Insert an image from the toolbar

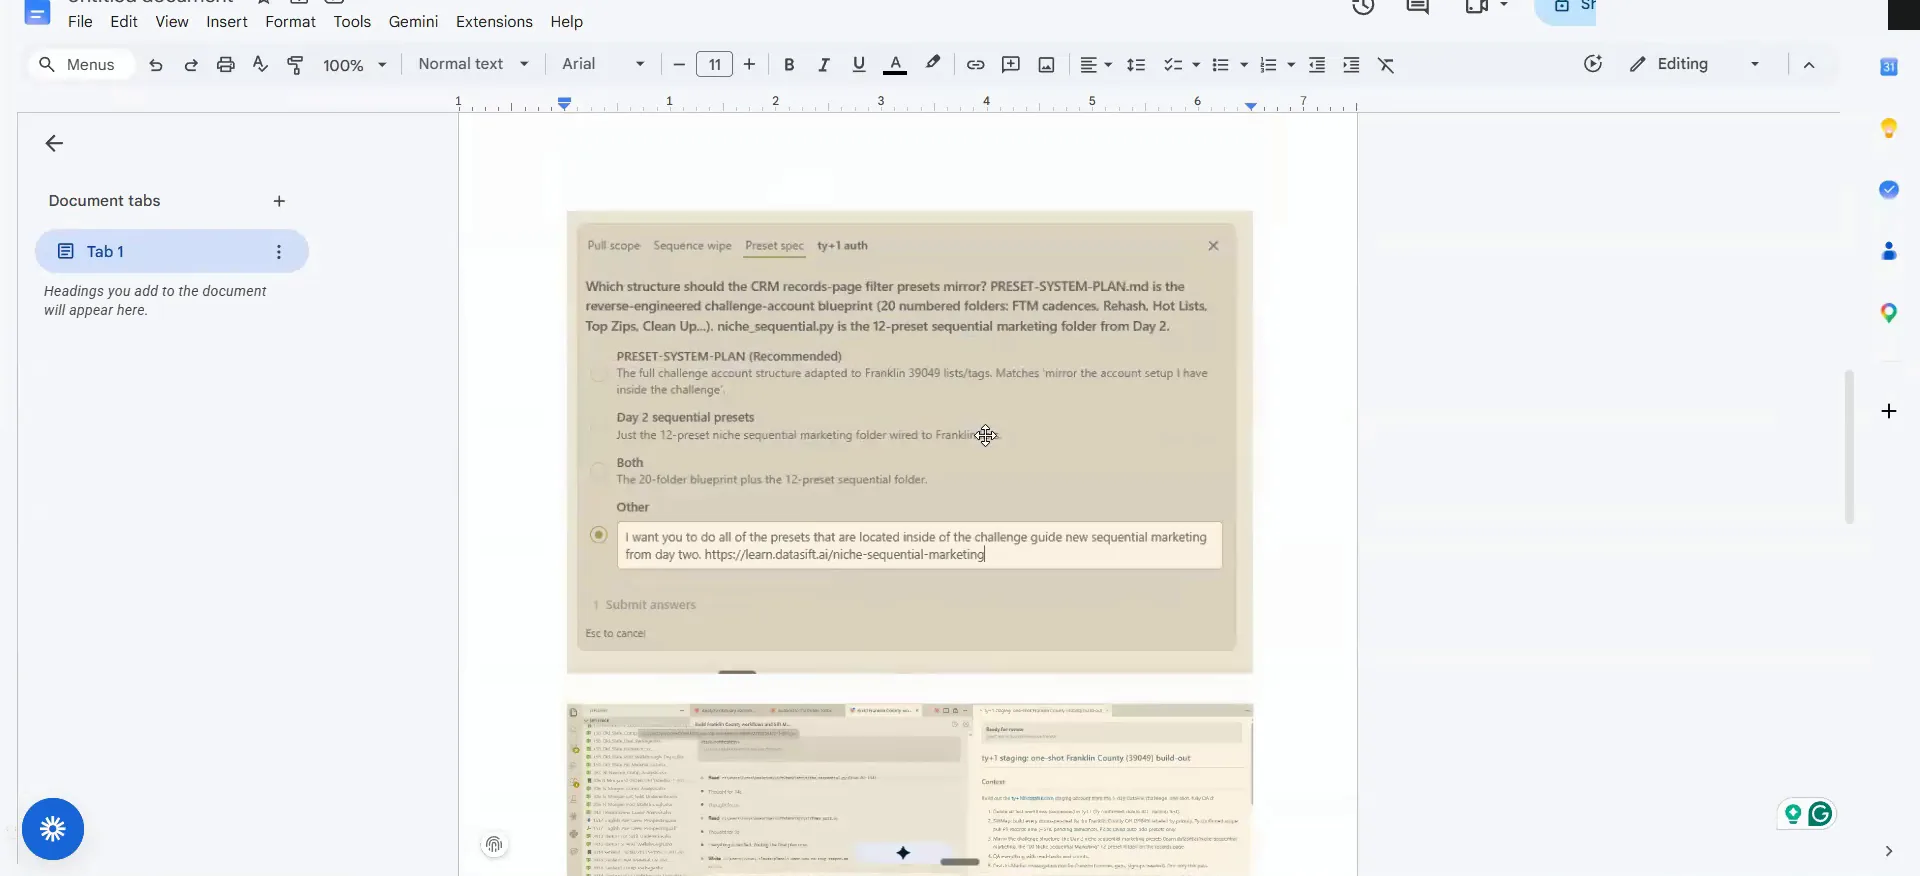[x=1046, y=65]
